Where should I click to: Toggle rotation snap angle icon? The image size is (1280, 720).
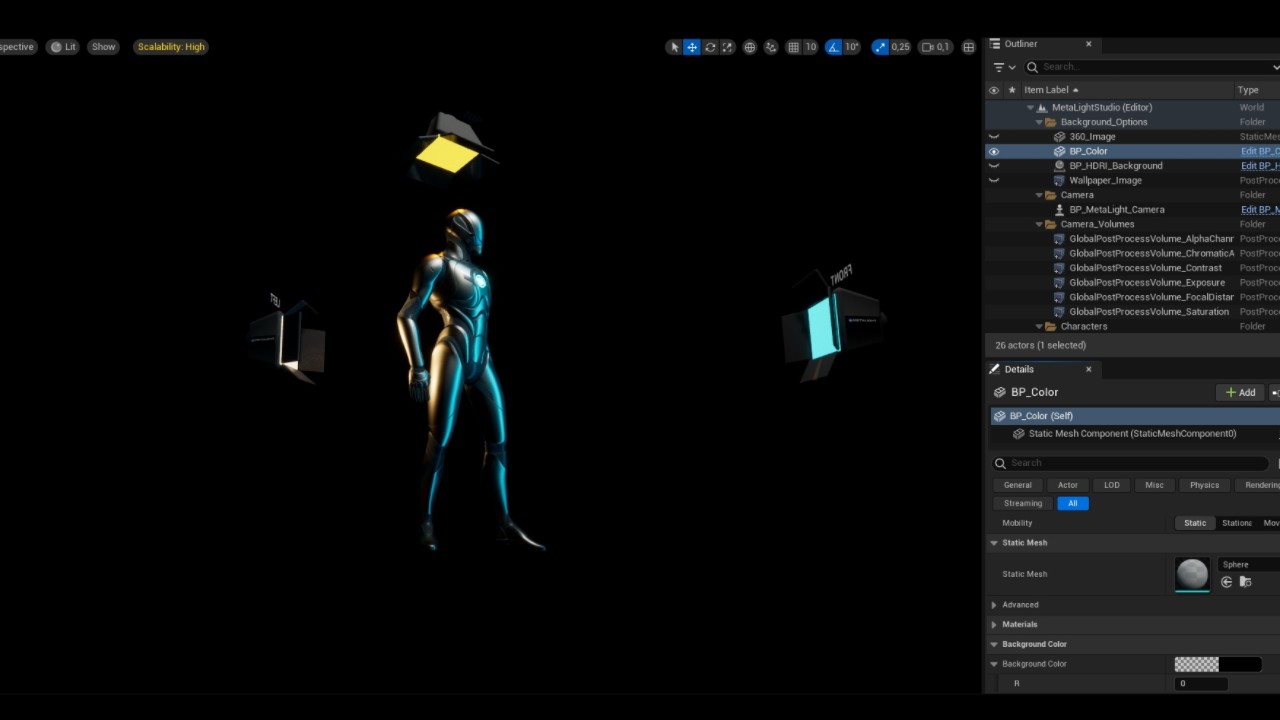(833, 47)
